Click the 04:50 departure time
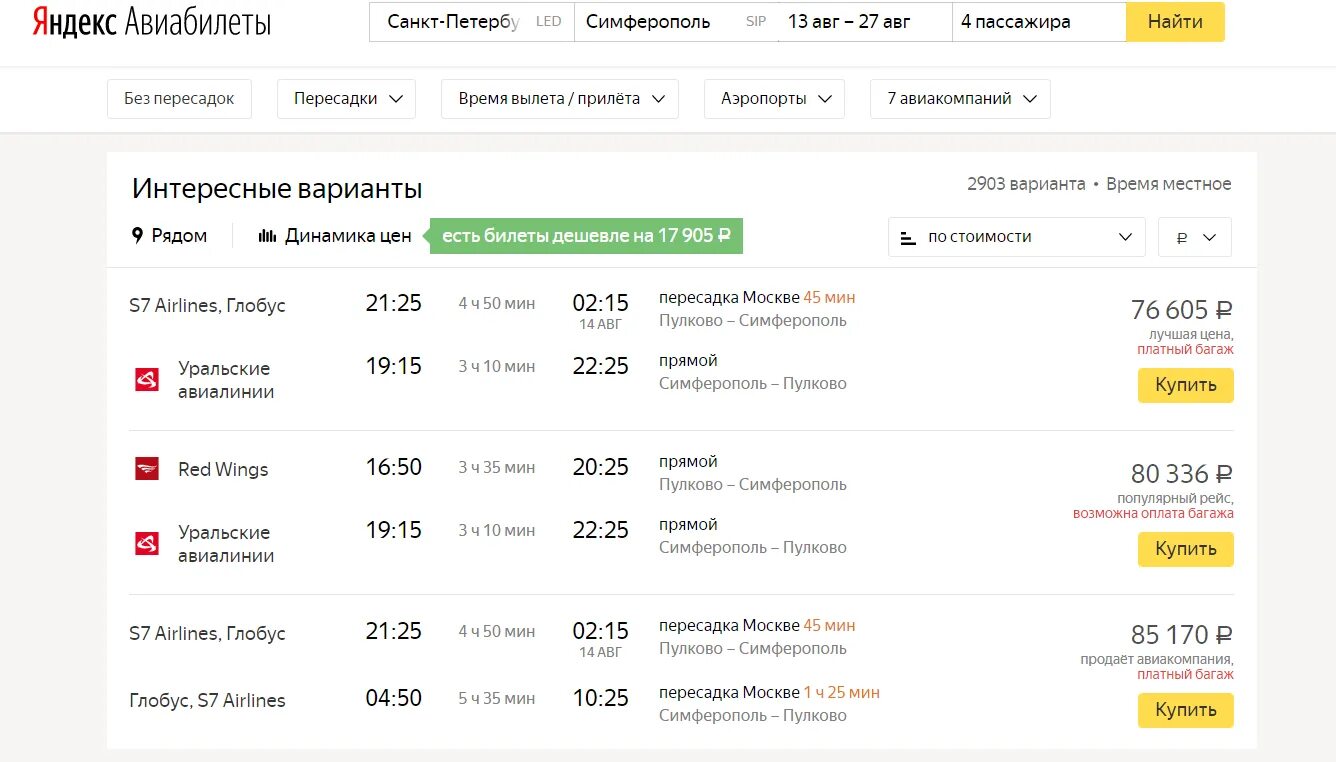This screenshot has height=762, width=1336. [394, 698]
